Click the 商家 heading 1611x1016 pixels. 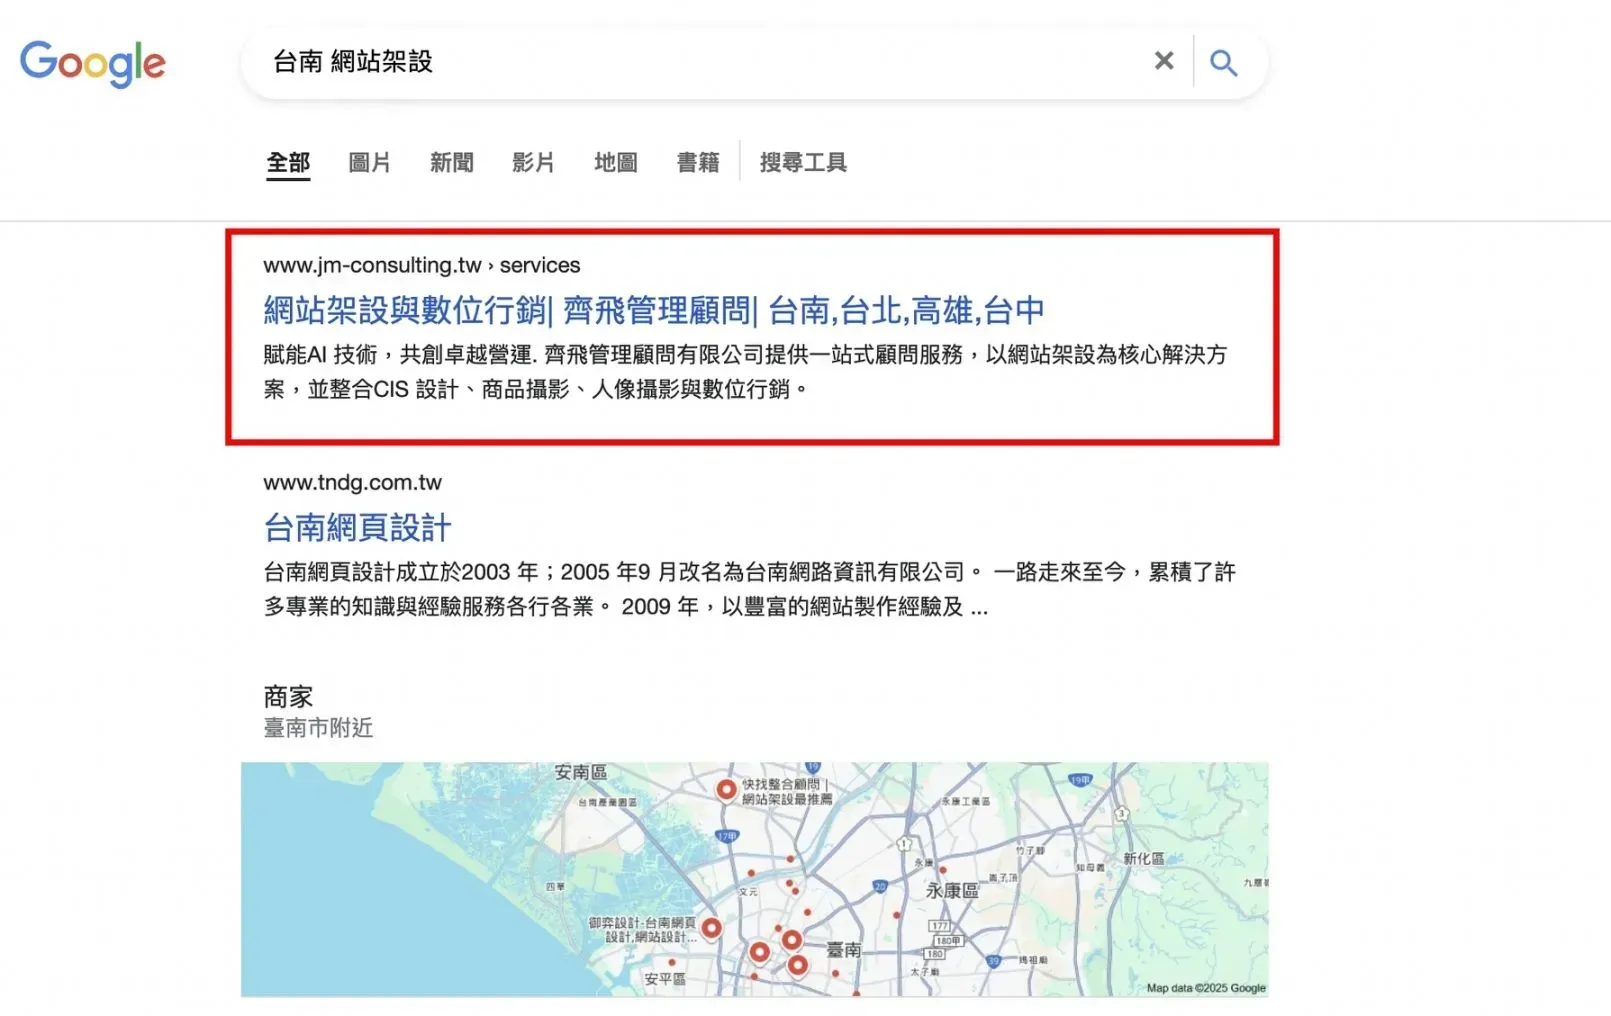point(288,696)
